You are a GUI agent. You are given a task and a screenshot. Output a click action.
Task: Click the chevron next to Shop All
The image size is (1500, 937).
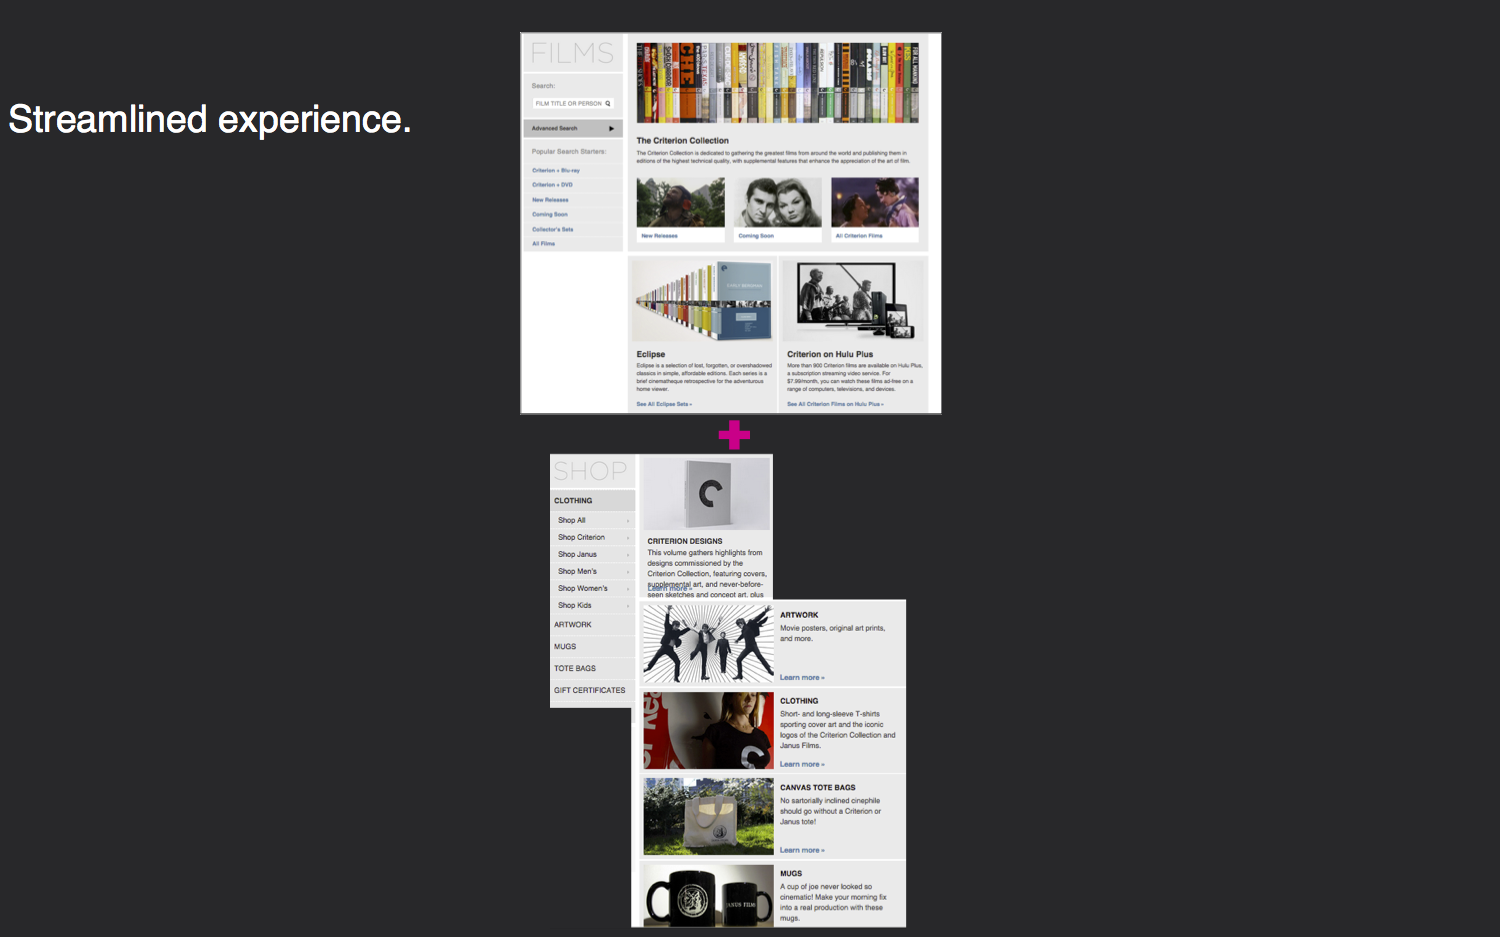coord(628,521)
